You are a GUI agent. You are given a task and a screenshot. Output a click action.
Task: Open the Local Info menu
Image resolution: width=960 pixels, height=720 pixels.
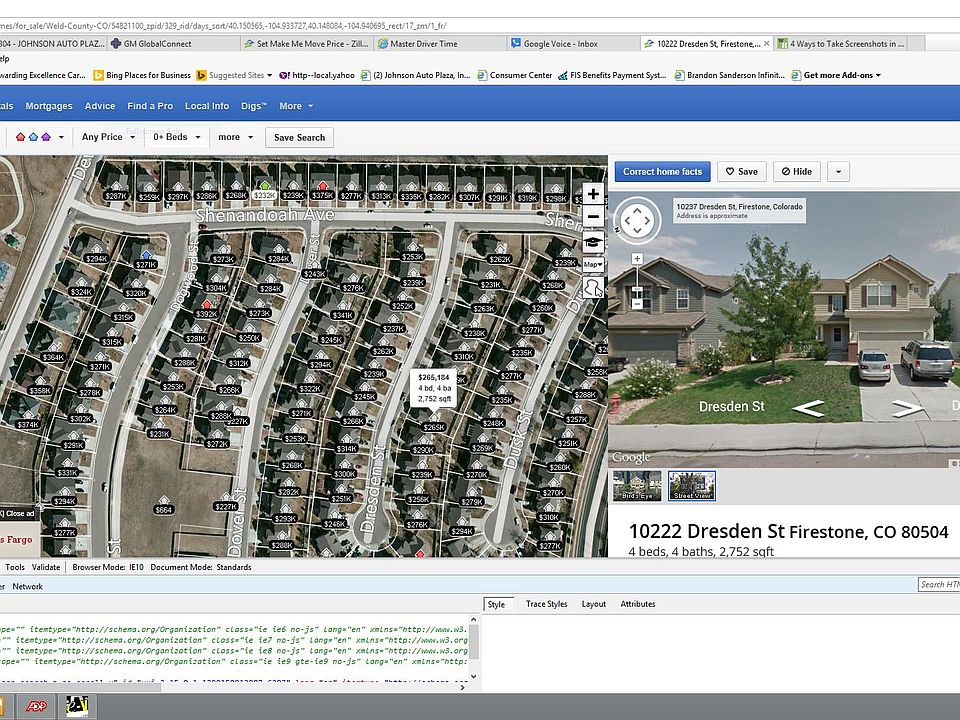click(207, 106)
